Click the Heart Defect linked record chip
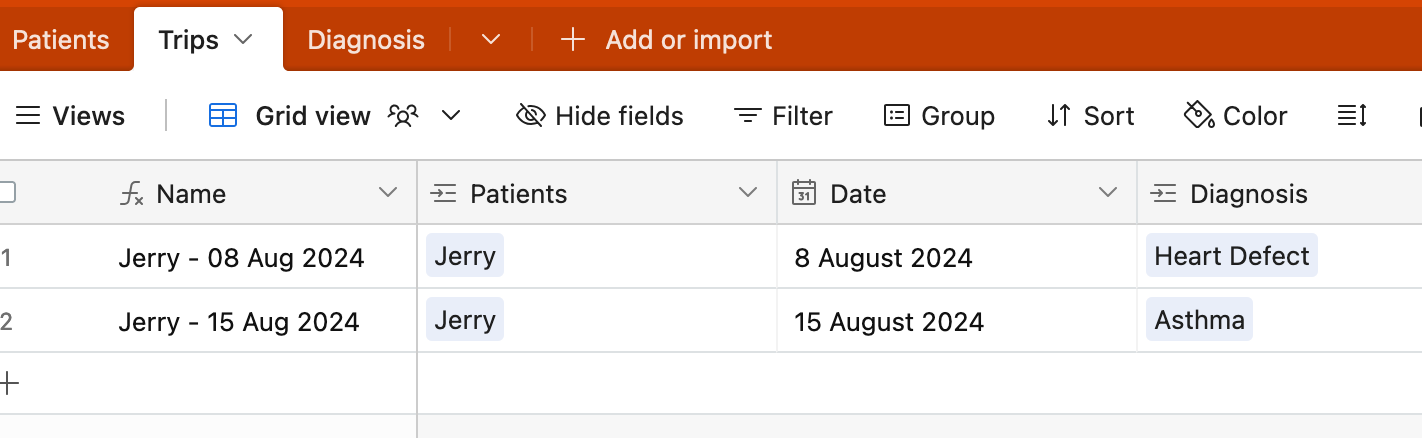The height and width of the screenshot is (438, 1422). pos(1232,256)
